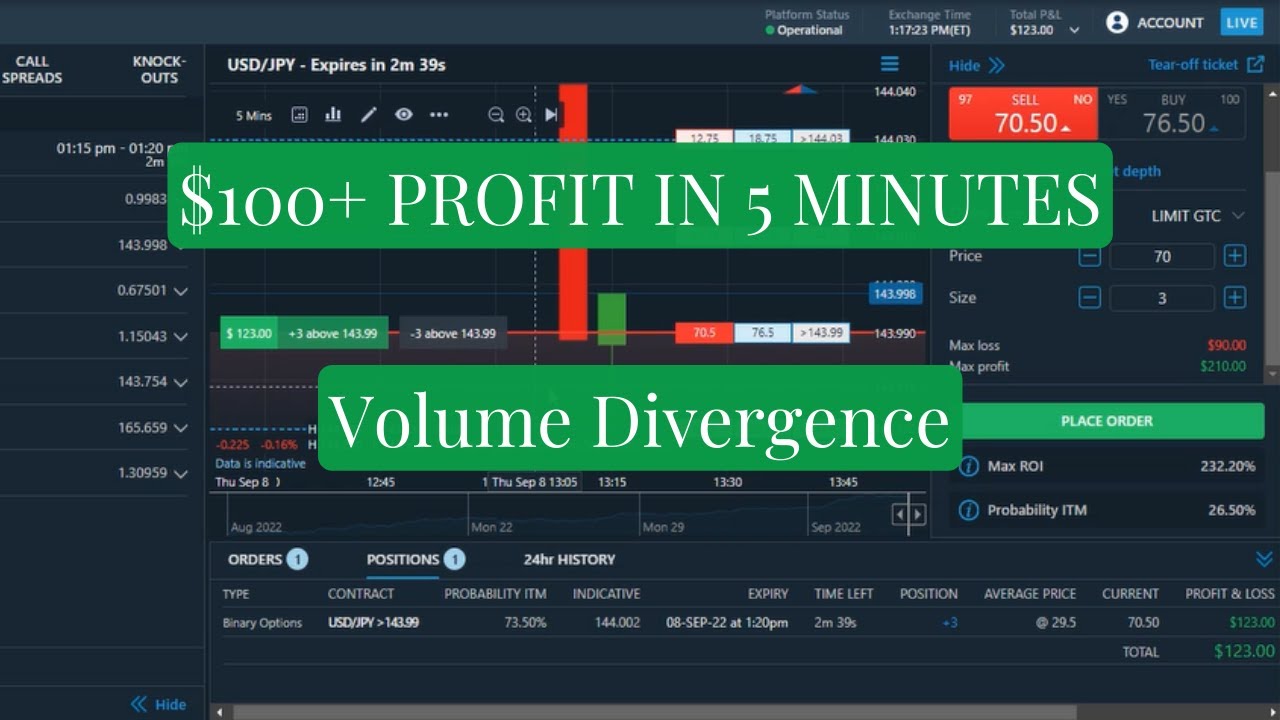Expand the 0.67501 market row
The image size is (1280, 720).
coord(180,291)
